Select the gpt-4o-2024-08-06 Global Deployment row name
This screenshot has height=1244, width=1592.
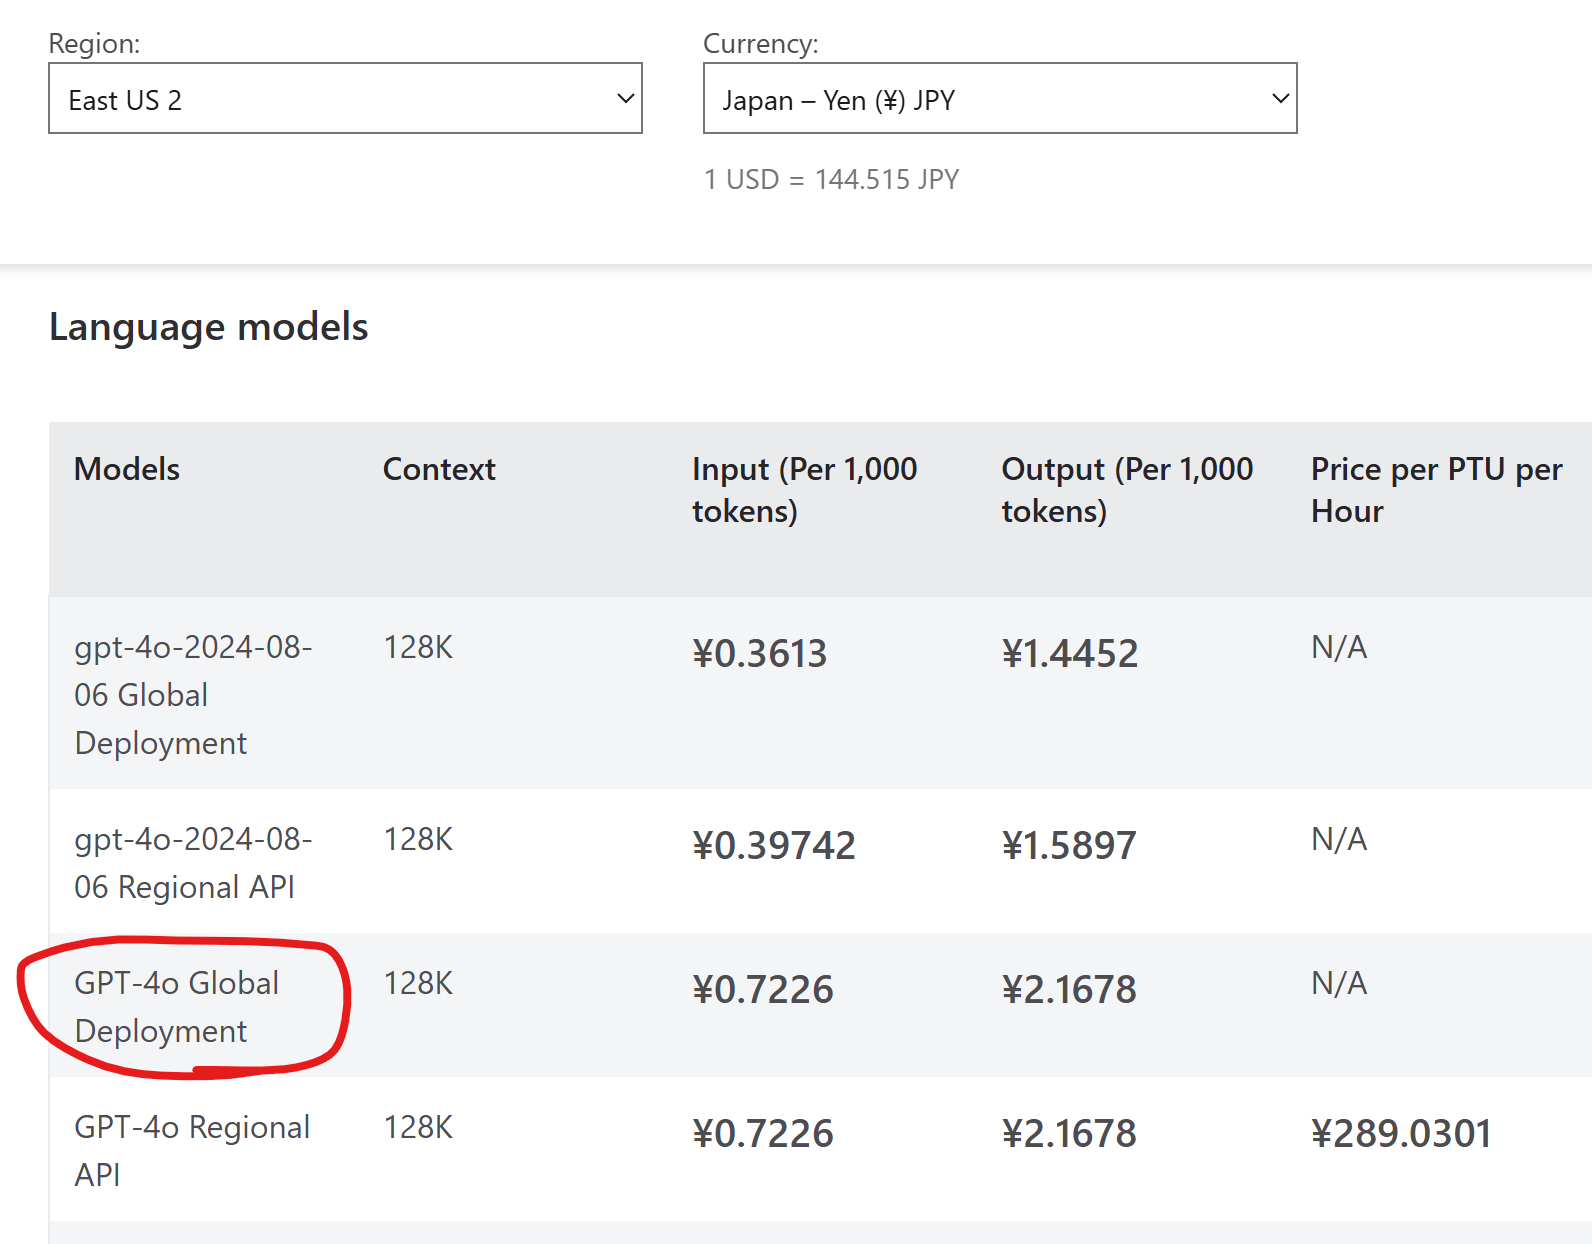pos(193,695)
